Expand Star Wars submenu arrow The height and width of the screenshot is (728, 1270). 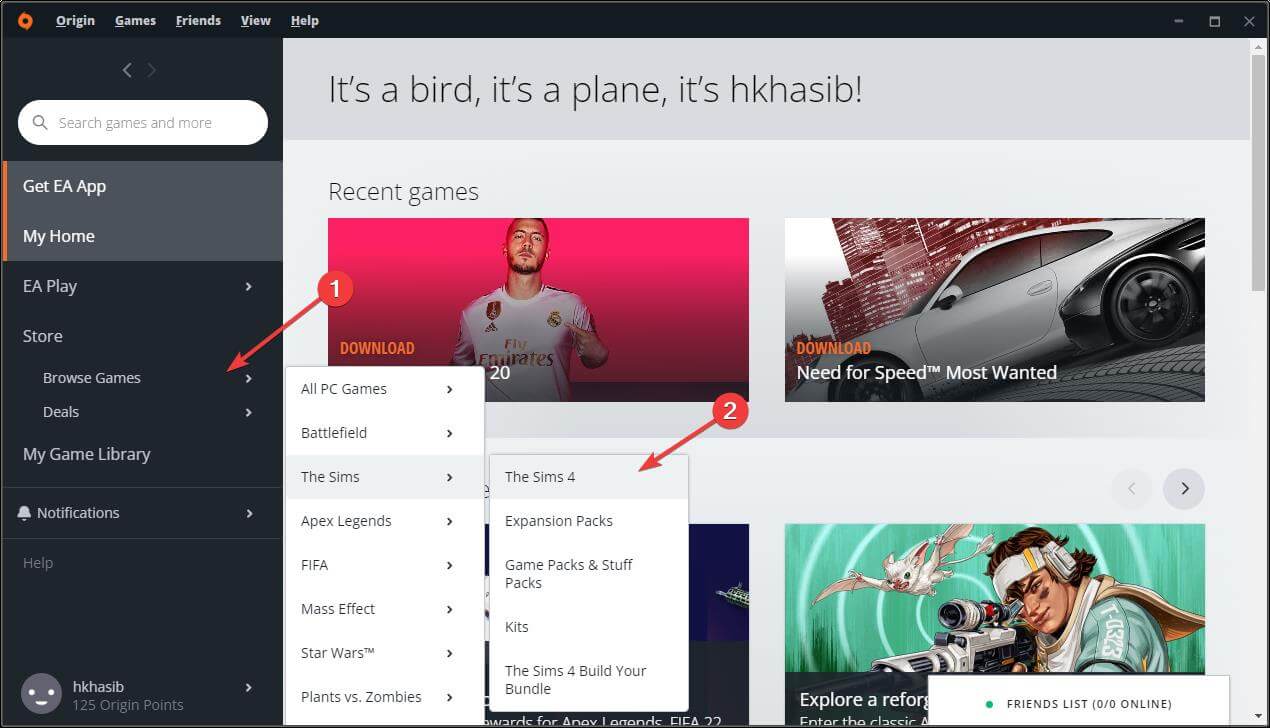450,653
